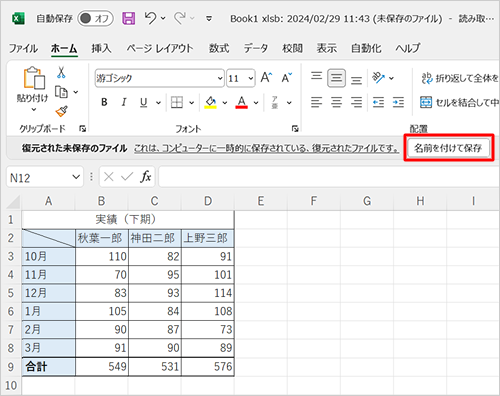The height and width of the screenshot is (396, 500).
Task: Click セルを結合して中央揃え merge button
Action: 459,102
